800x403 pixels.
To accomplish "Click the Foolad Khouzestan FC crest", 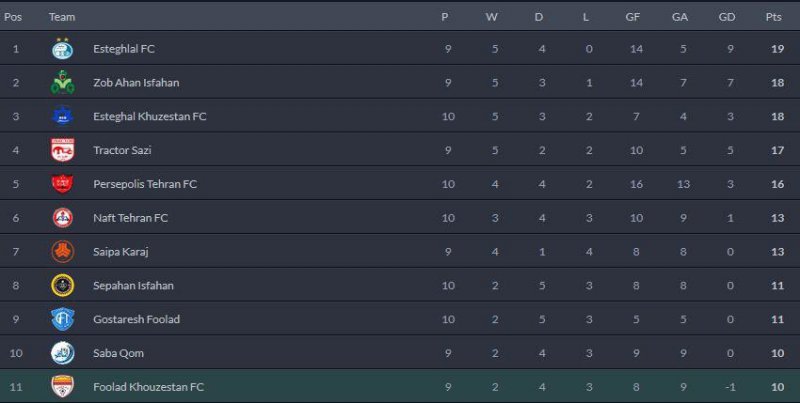I will tap(62, 387).
